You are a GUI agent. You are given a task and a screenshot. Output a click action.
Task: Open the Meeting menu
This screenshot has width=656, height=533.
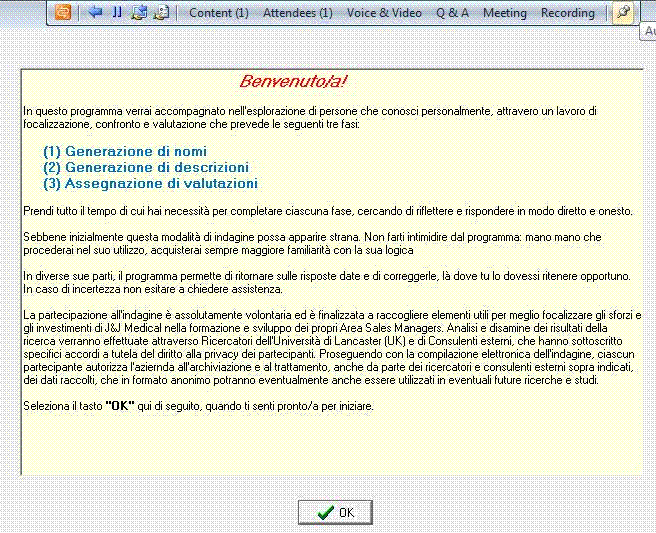point(505,13)
